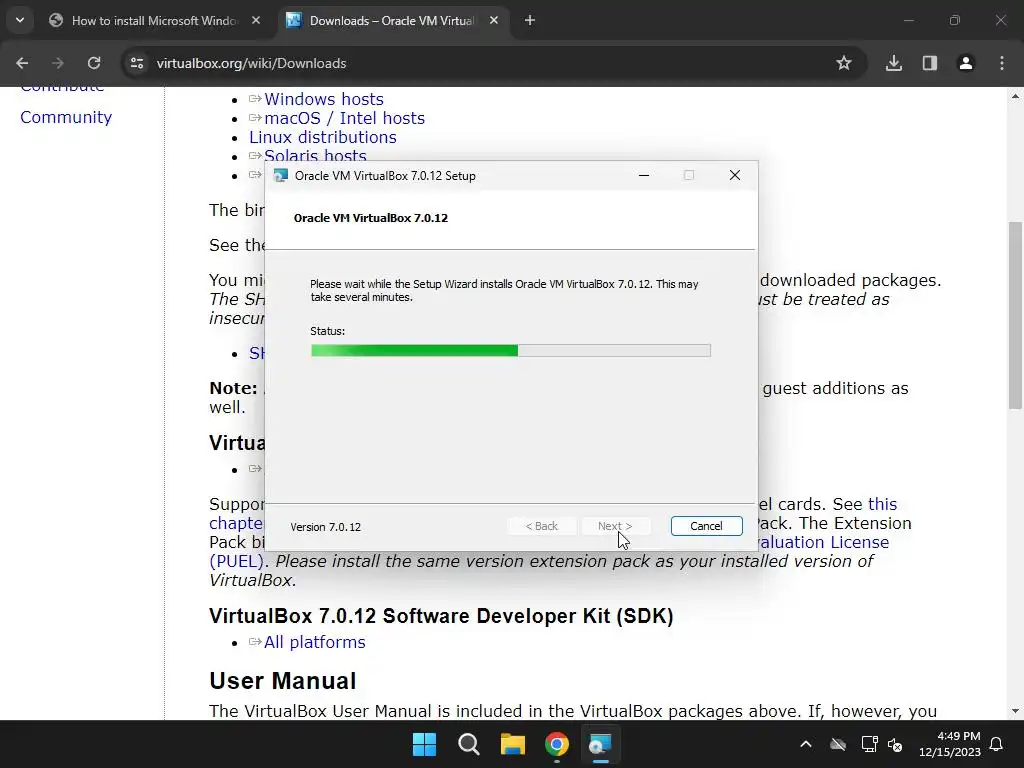The height and width of the screenshot is (768, 1024).
Task: Click the Chrome taskbar icon
Action: [x=557, y=744]
